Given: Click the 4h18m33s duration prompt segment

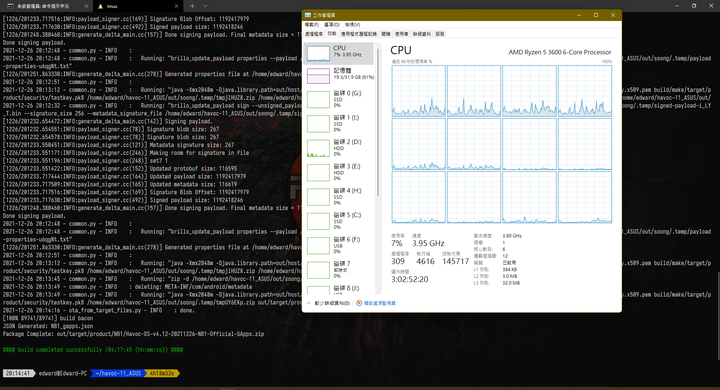Looking at the screenshot, I should (x=162, y=373).
